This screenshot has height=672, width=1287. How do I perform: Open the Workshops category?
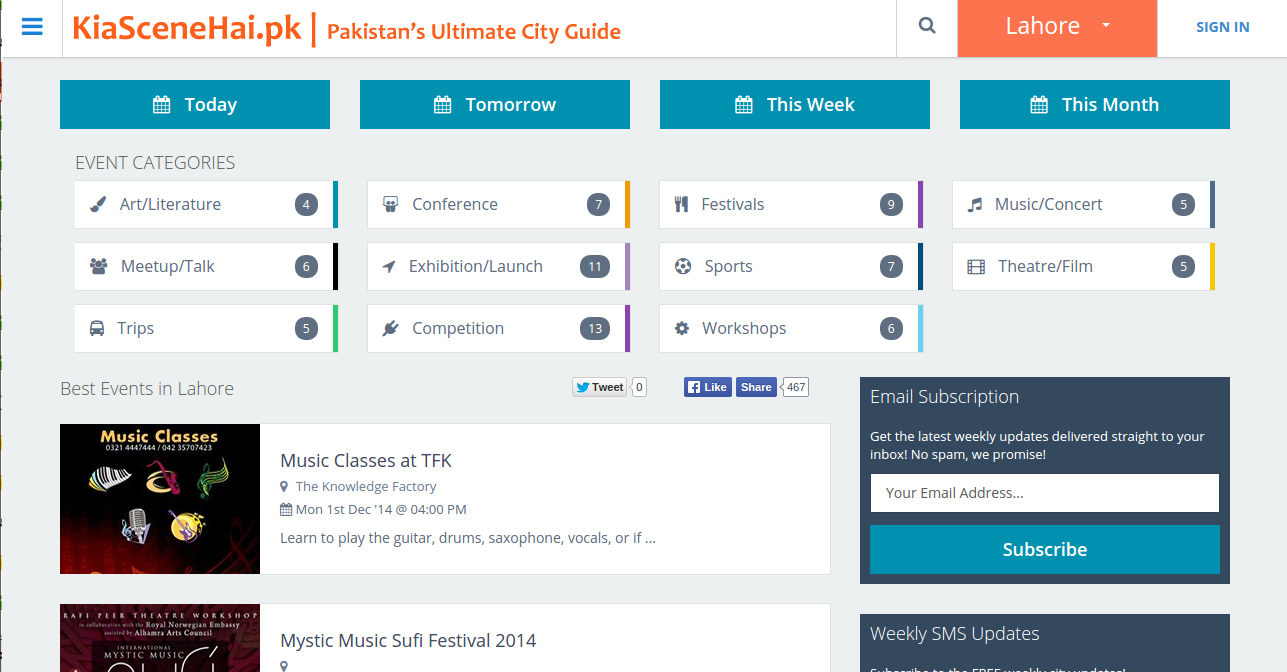pyautogui.click(x=791, y=329)
